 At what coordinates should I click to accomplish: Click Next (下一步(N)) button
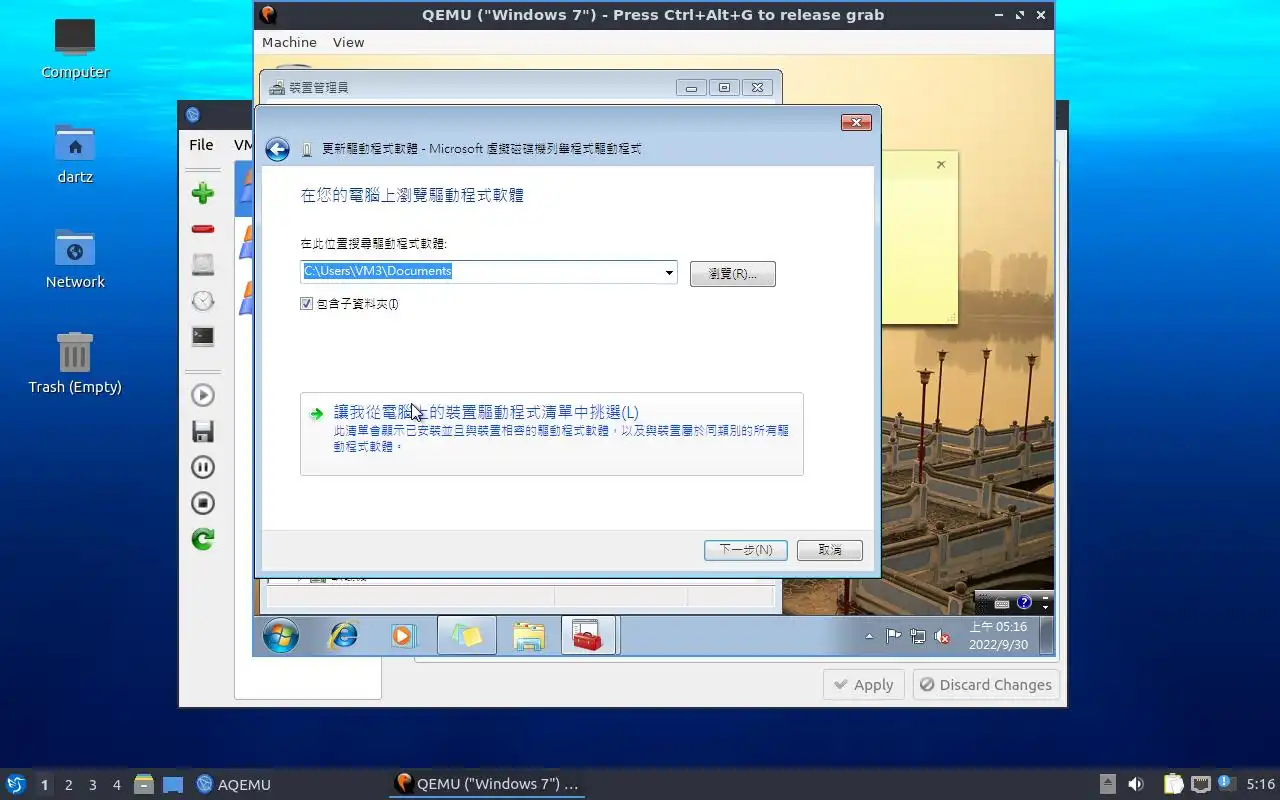(746, 550)
